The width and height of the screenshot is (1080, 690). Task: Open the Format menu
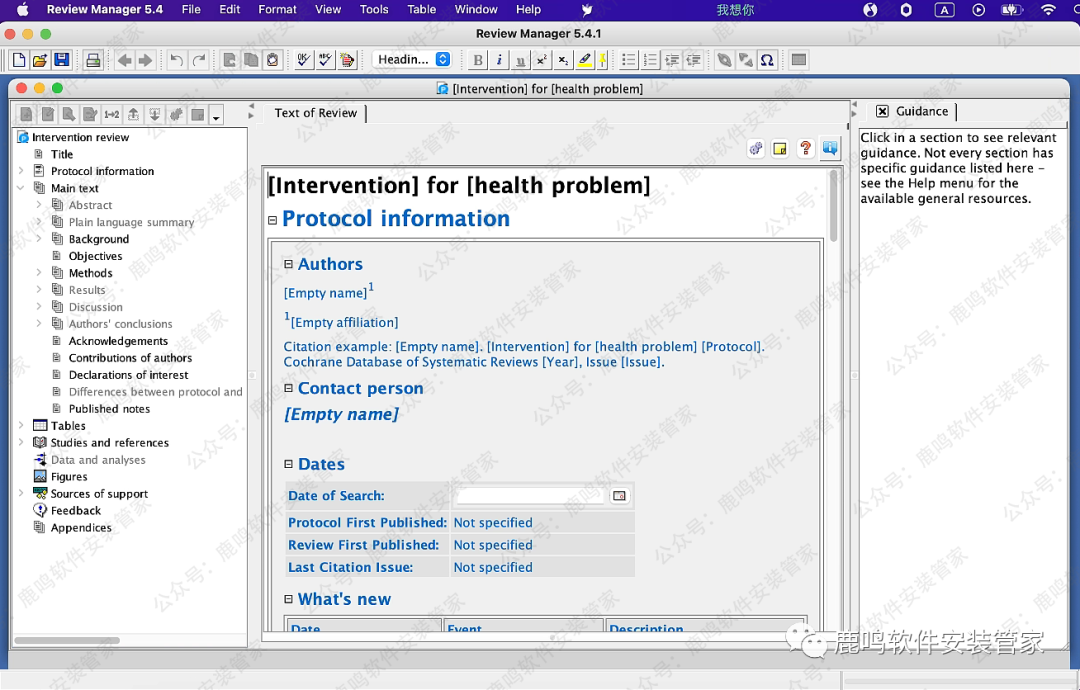click(x=277, y=9)
